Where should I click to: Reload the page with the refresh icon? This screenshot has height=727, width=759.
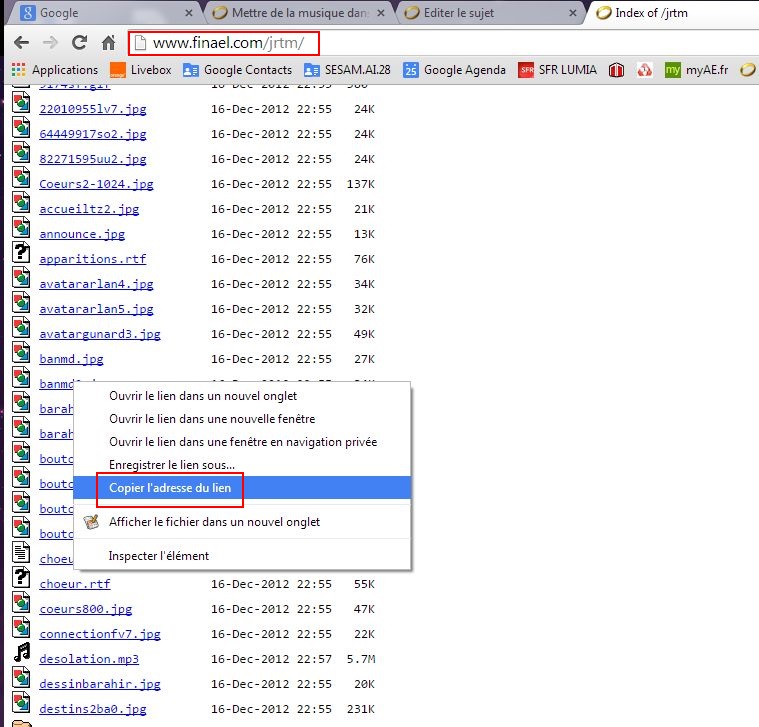coord(79,44)
